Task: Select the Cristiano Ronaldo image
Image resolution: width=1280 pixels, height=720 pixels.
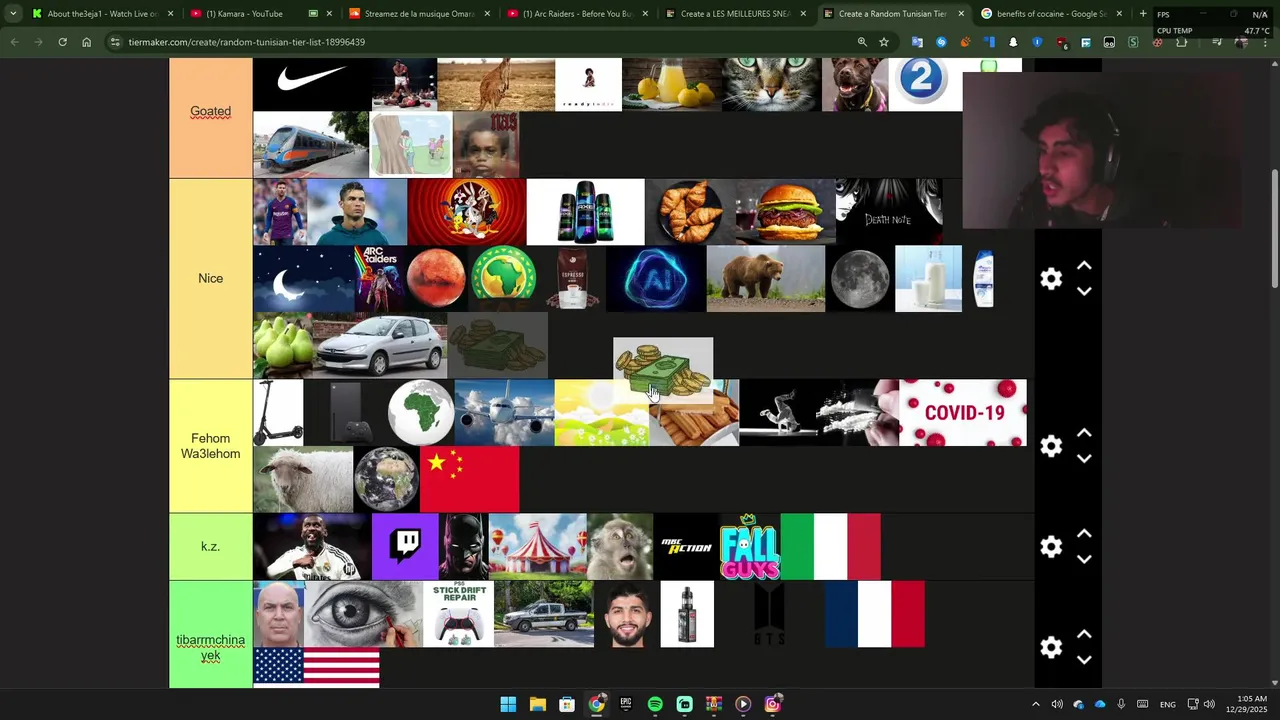Action: tap(357, 212)
